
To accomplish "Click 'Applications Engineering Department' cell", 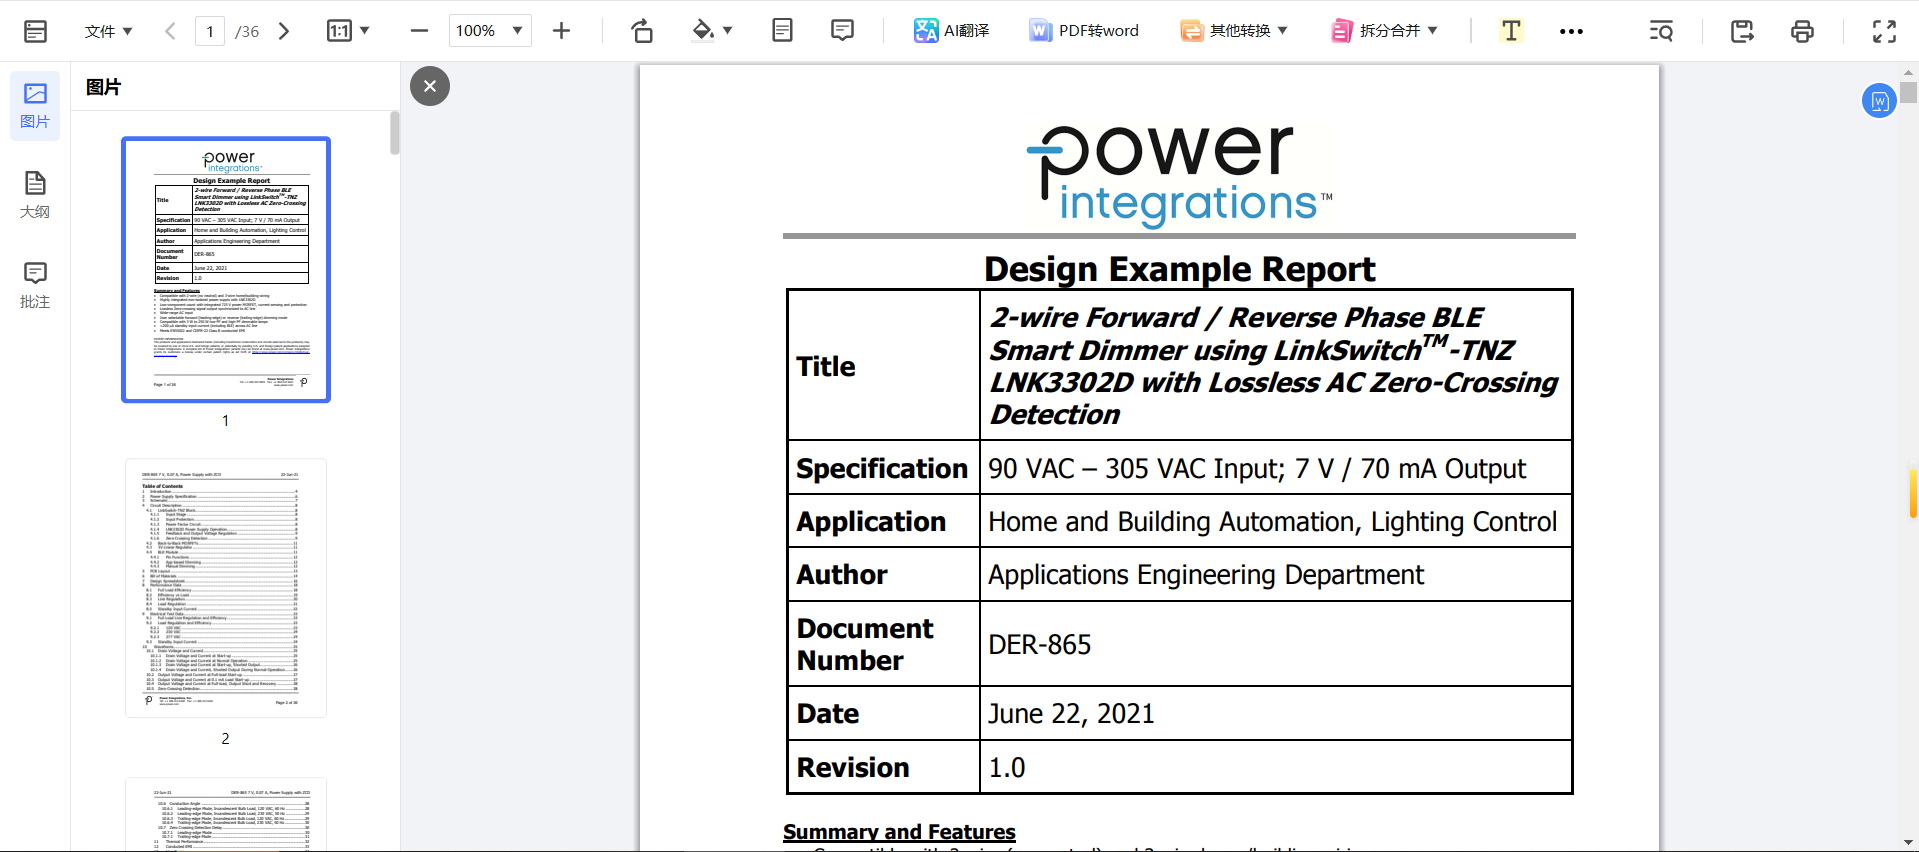I will pos(1205,575).
